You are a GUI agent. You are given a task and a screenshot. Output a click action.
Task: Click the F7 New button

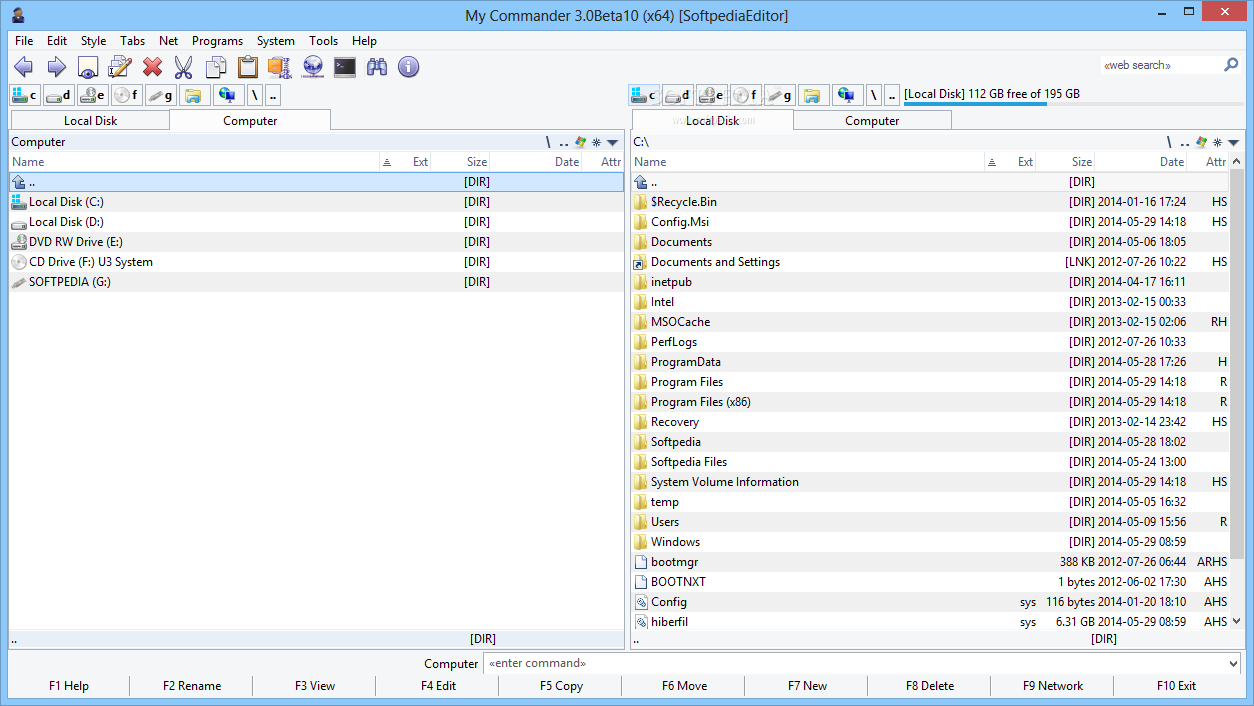pos(807,686)
